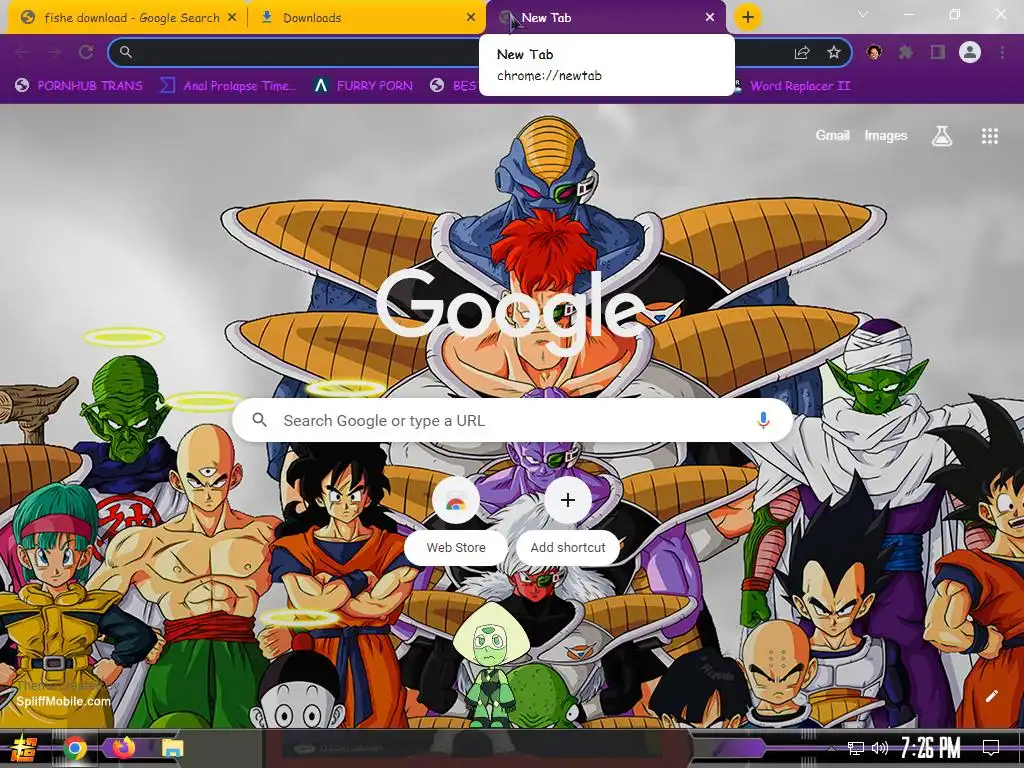Viewport: 1024px width, 768px height.
Task: Switch to the Downloads tab
Action: click(x=366, y=18)
